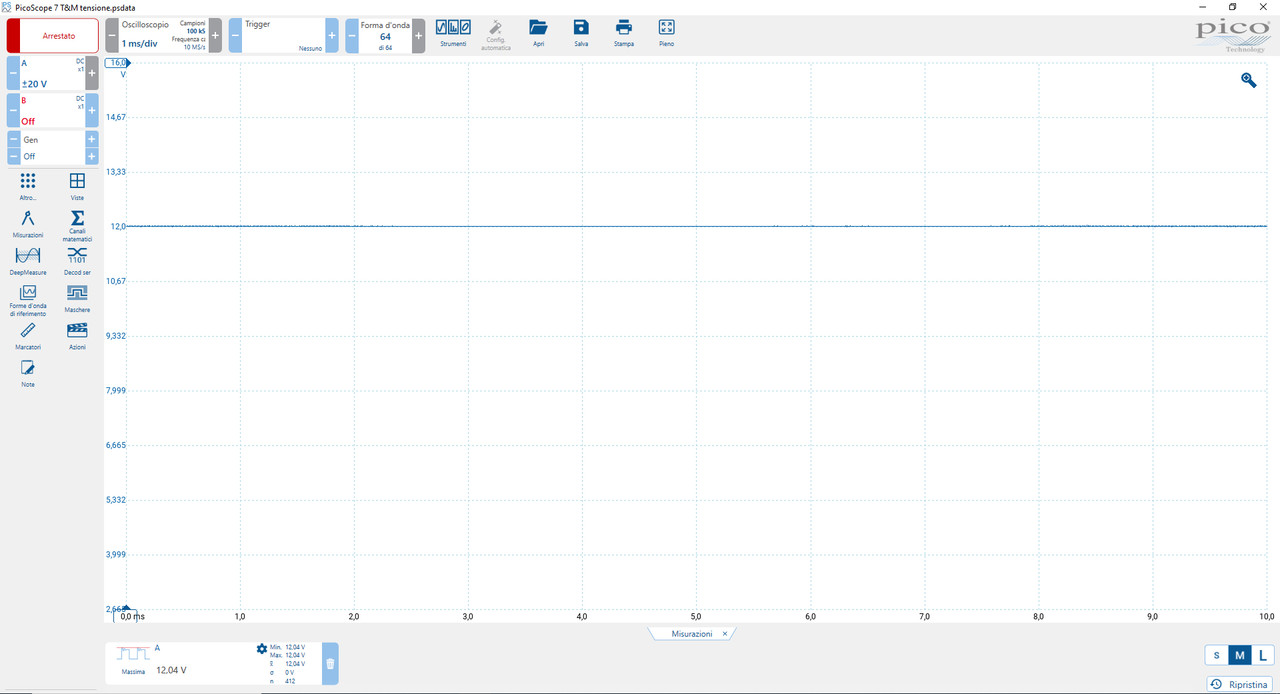Click Salva to save the data
1280x694 pixels.
[581, 34]
